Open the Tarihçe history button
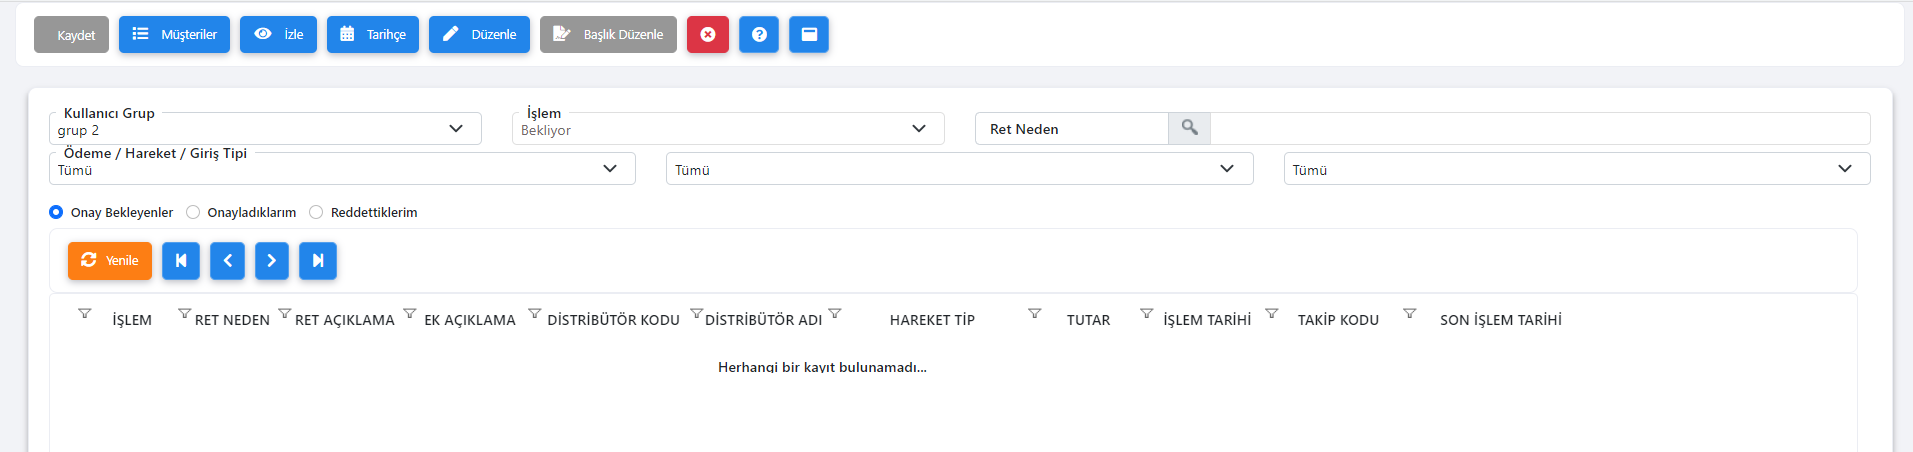1913x452 pixels. click(373, 34)
